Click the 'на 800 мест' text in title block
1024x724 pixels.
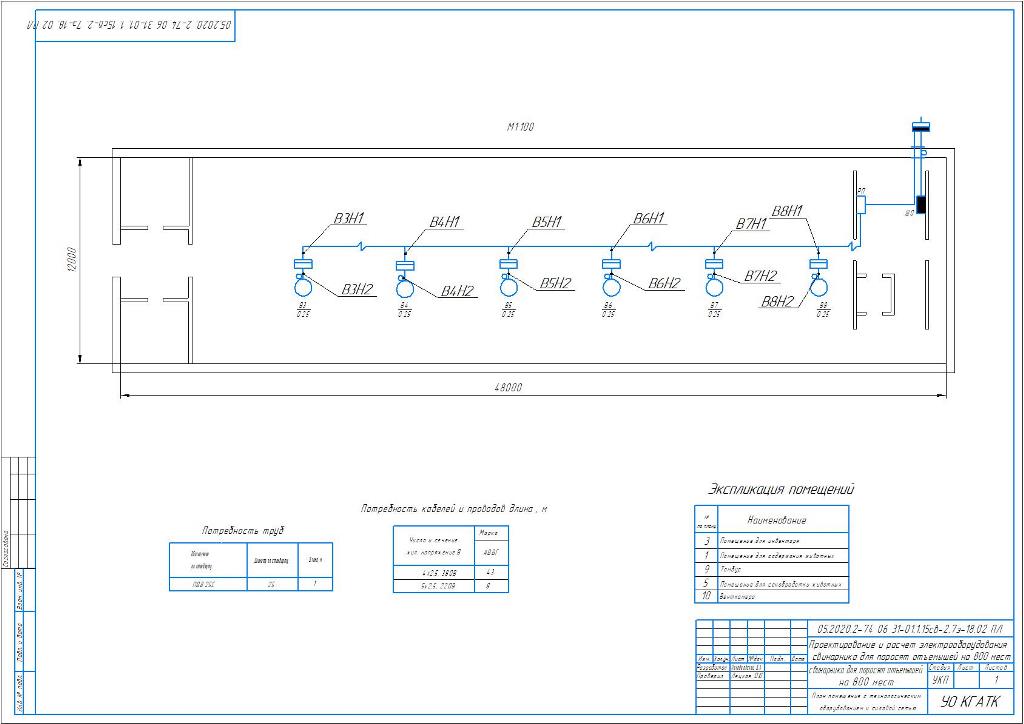869,682
